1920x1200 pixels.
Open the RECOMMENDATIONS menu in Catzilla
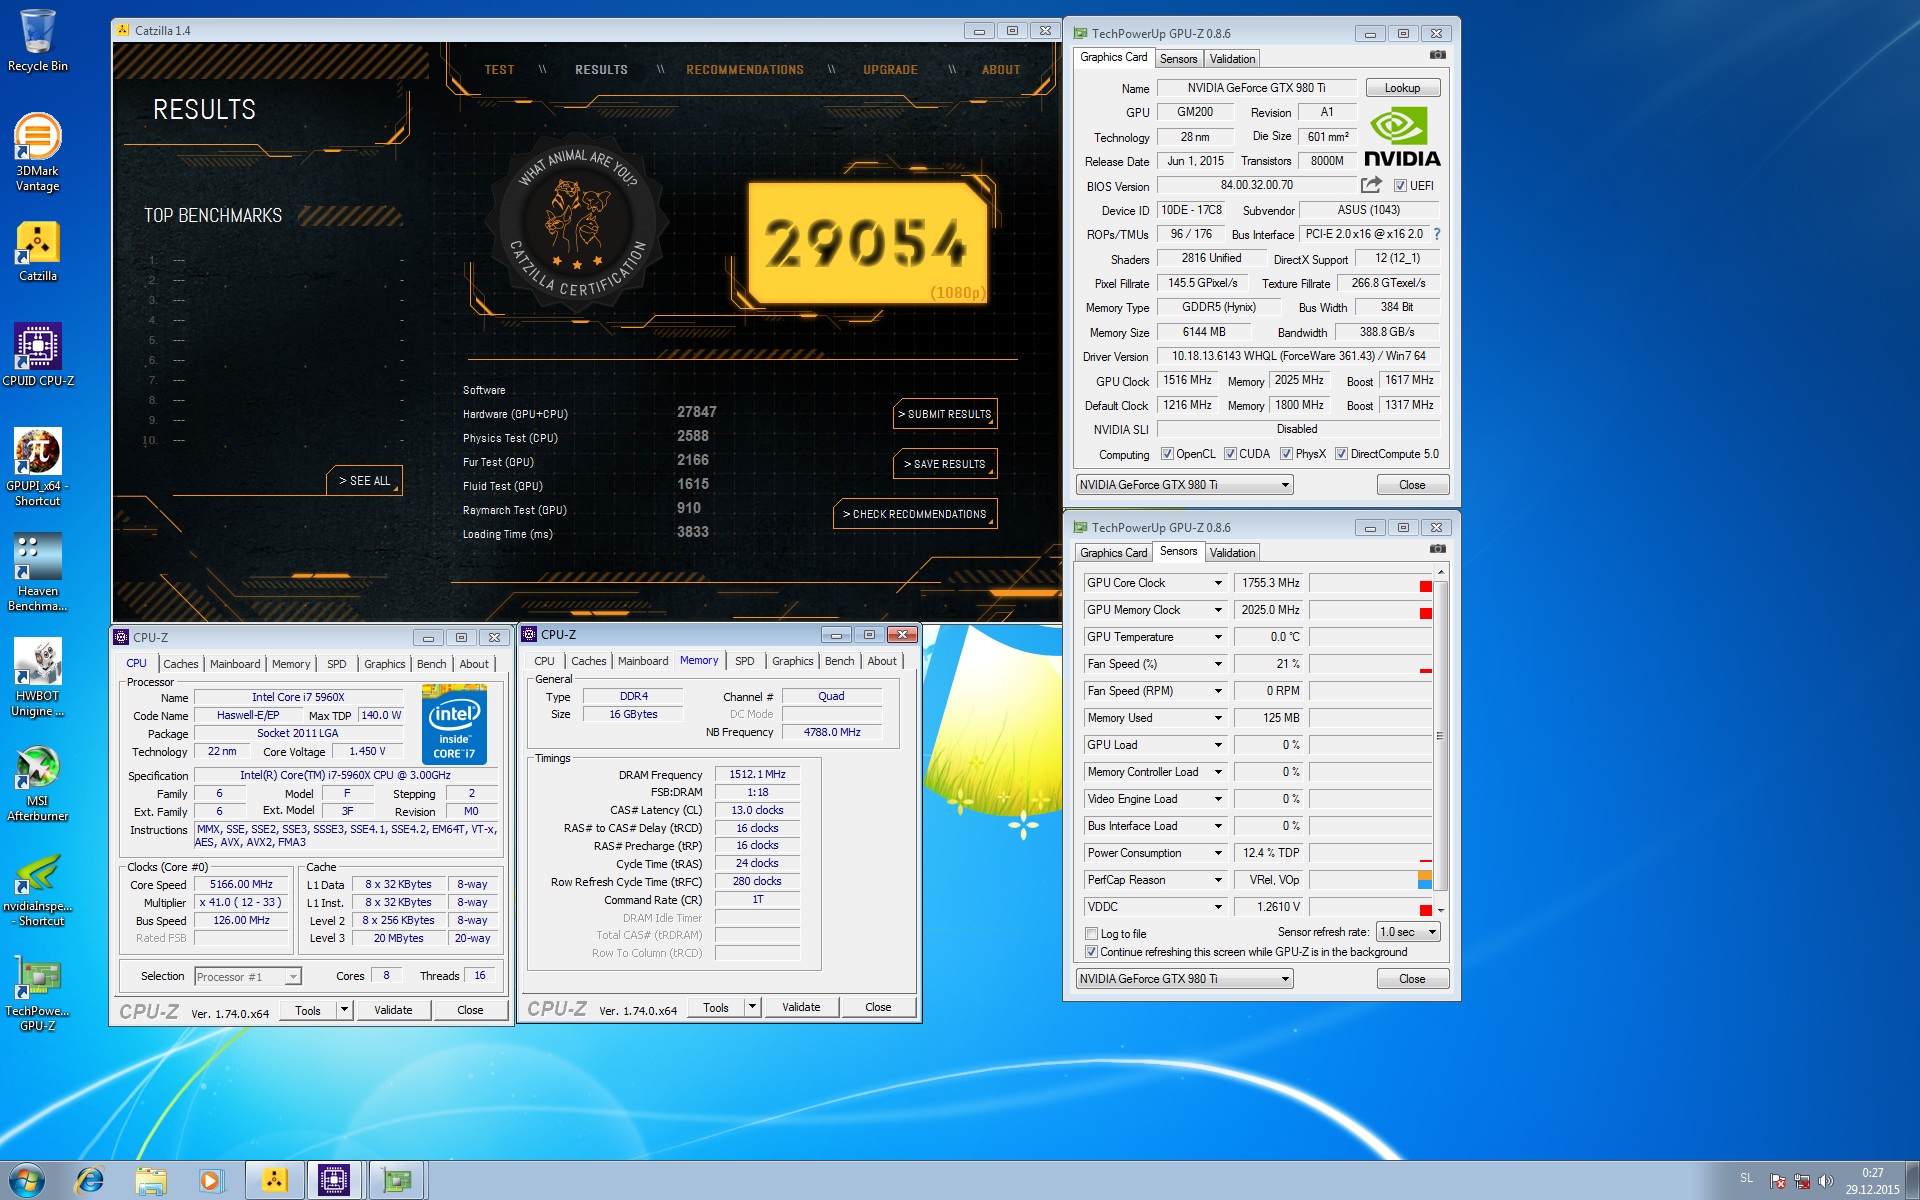(x=745, y=70)
